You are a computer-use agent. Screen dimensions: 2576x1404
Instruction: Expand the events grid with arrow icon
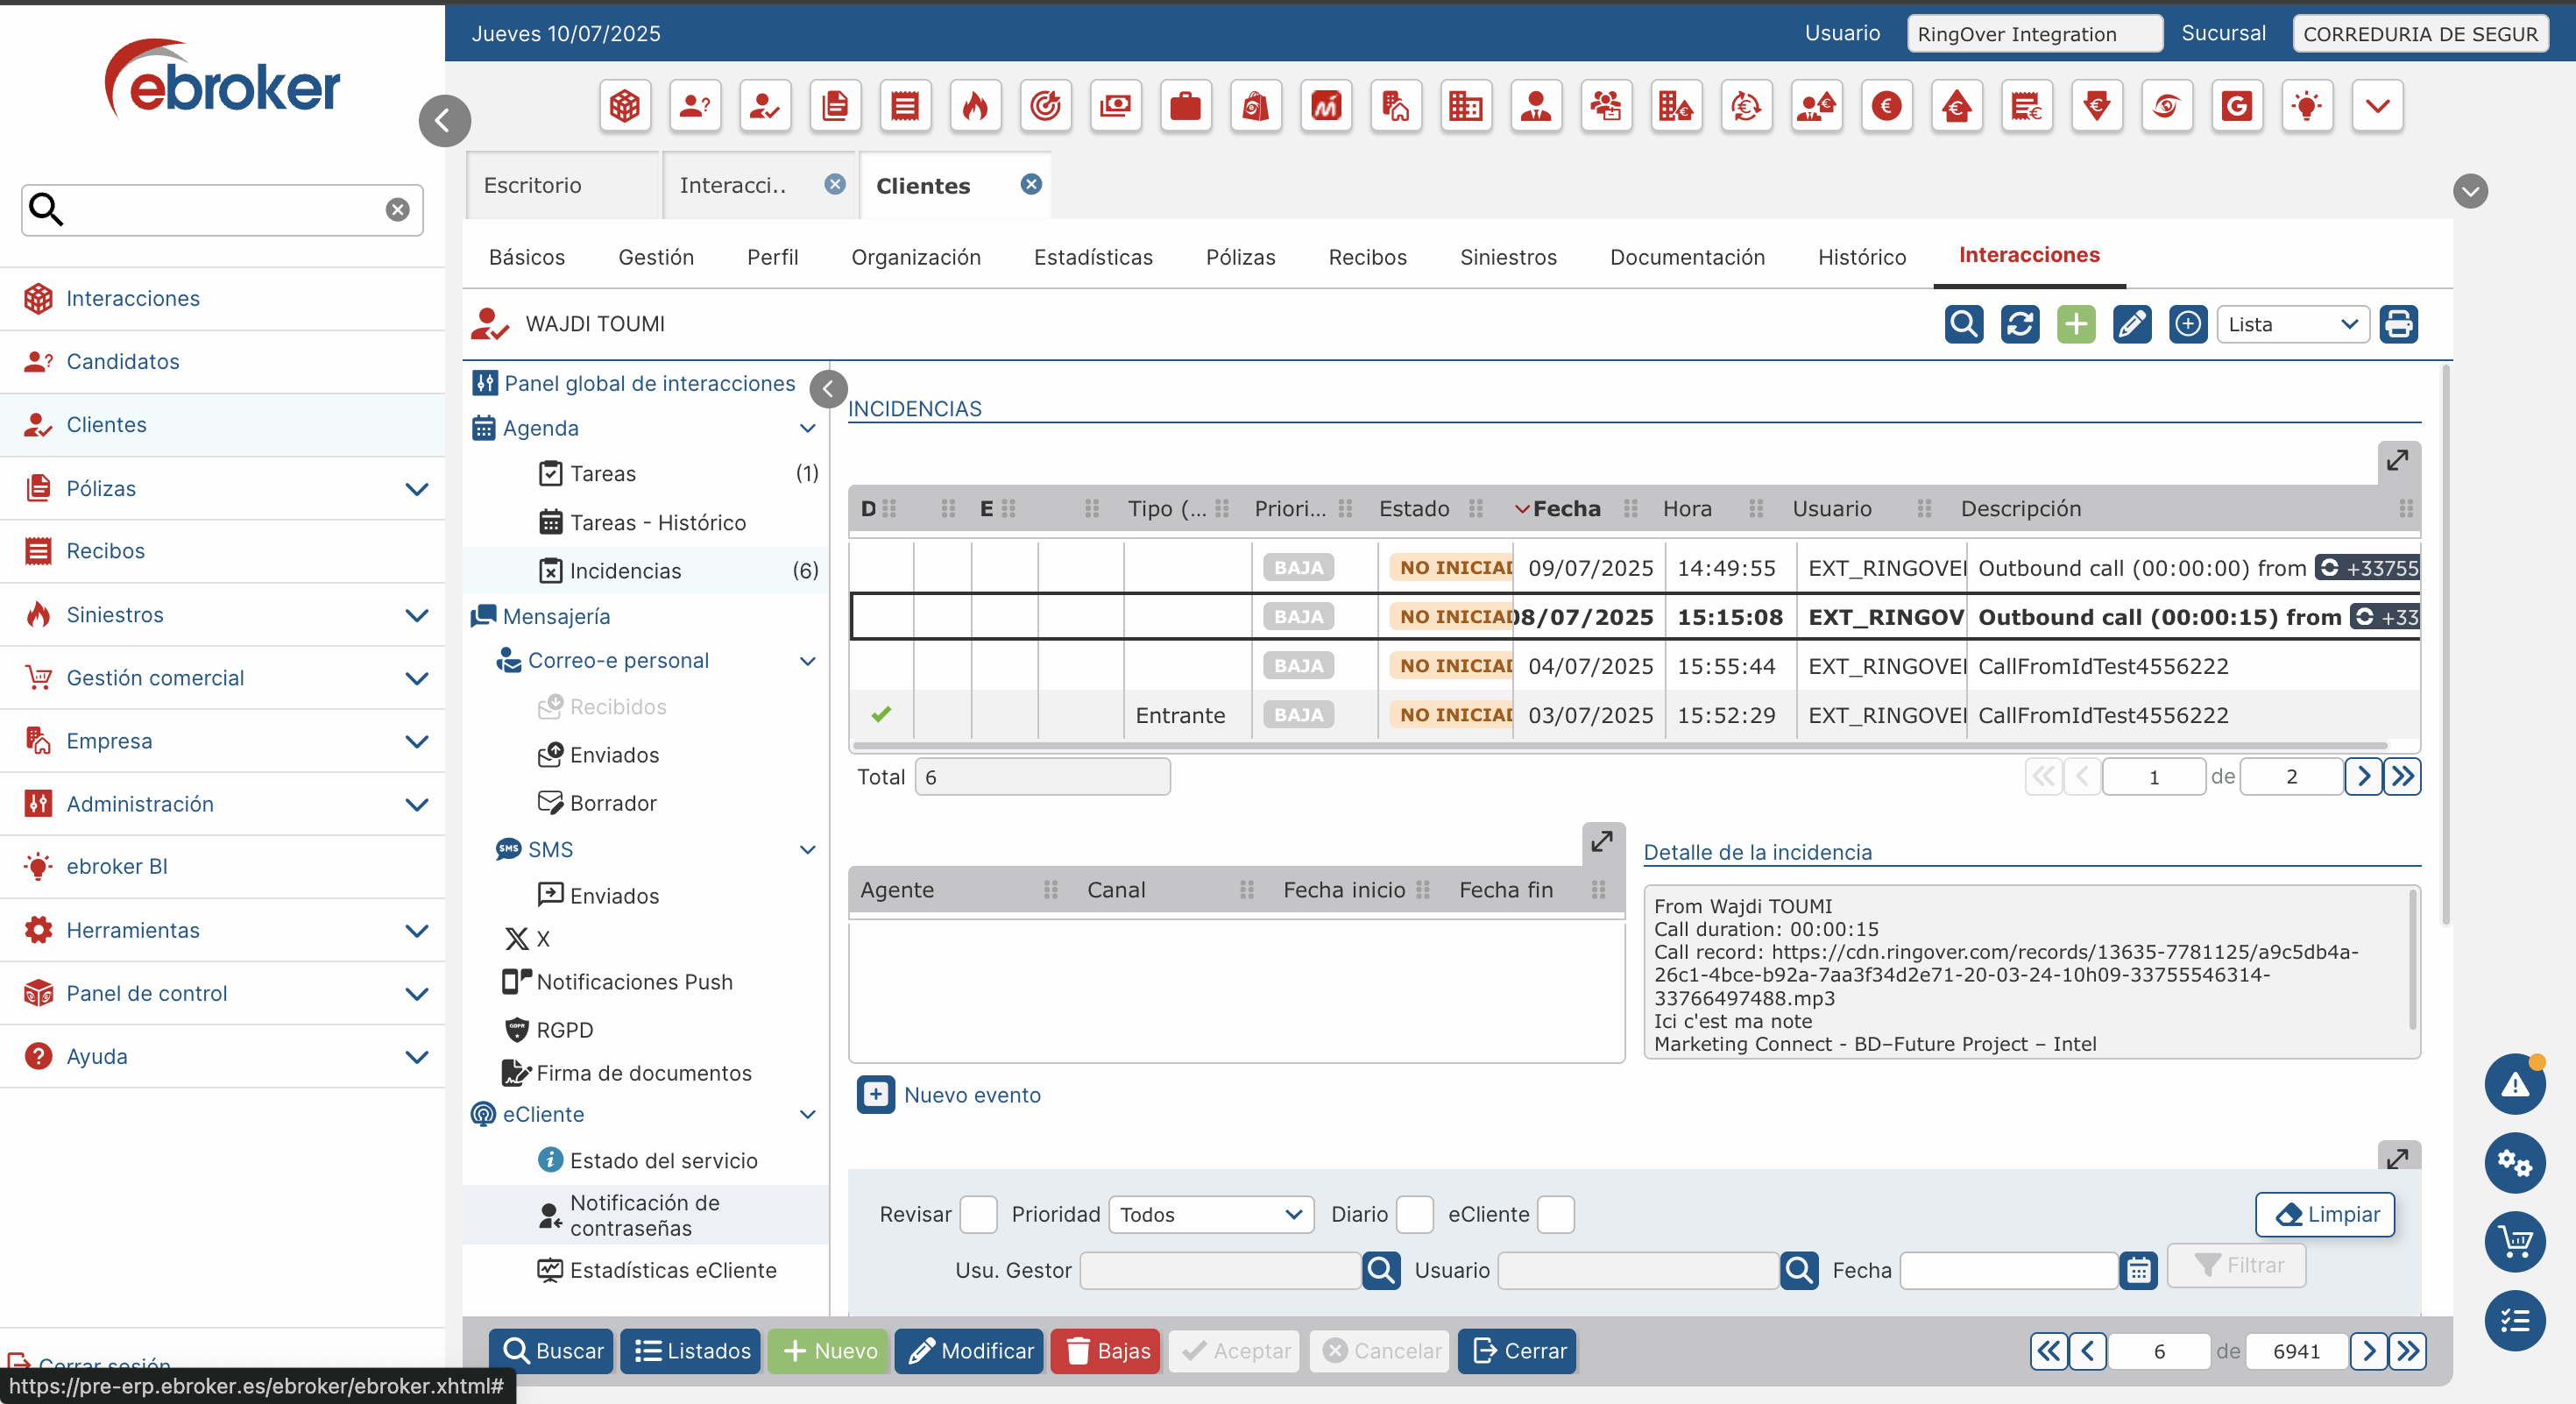(1602, 842)
